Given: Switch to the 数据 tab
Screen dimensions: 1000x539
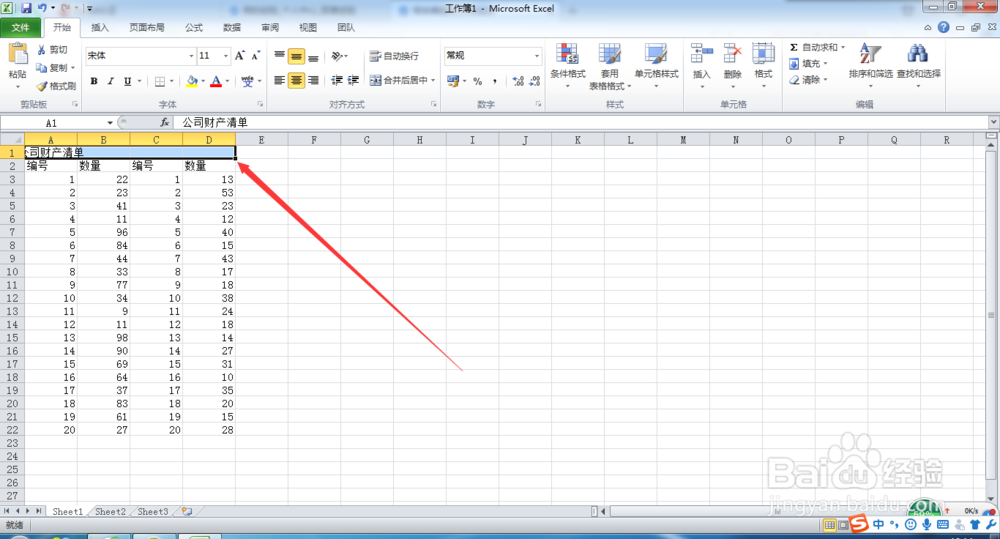Looking at the screenshot, I should point(232,27).
